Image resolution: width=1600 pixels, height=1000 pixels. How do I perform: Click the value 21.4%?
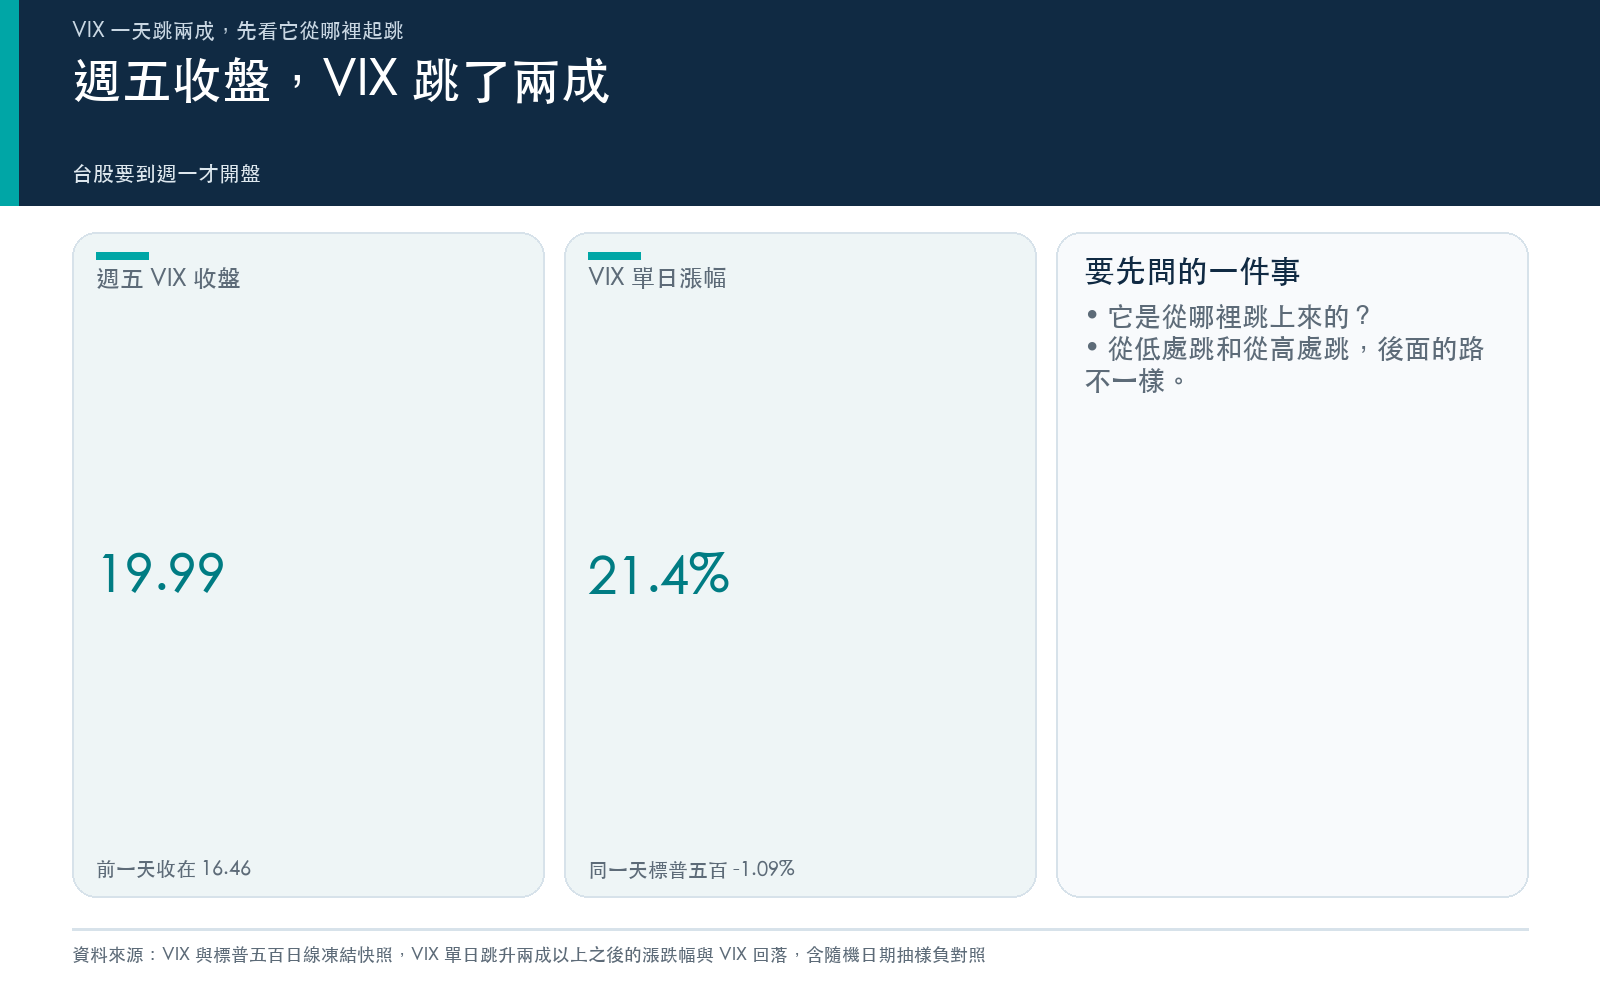point(659,574)
